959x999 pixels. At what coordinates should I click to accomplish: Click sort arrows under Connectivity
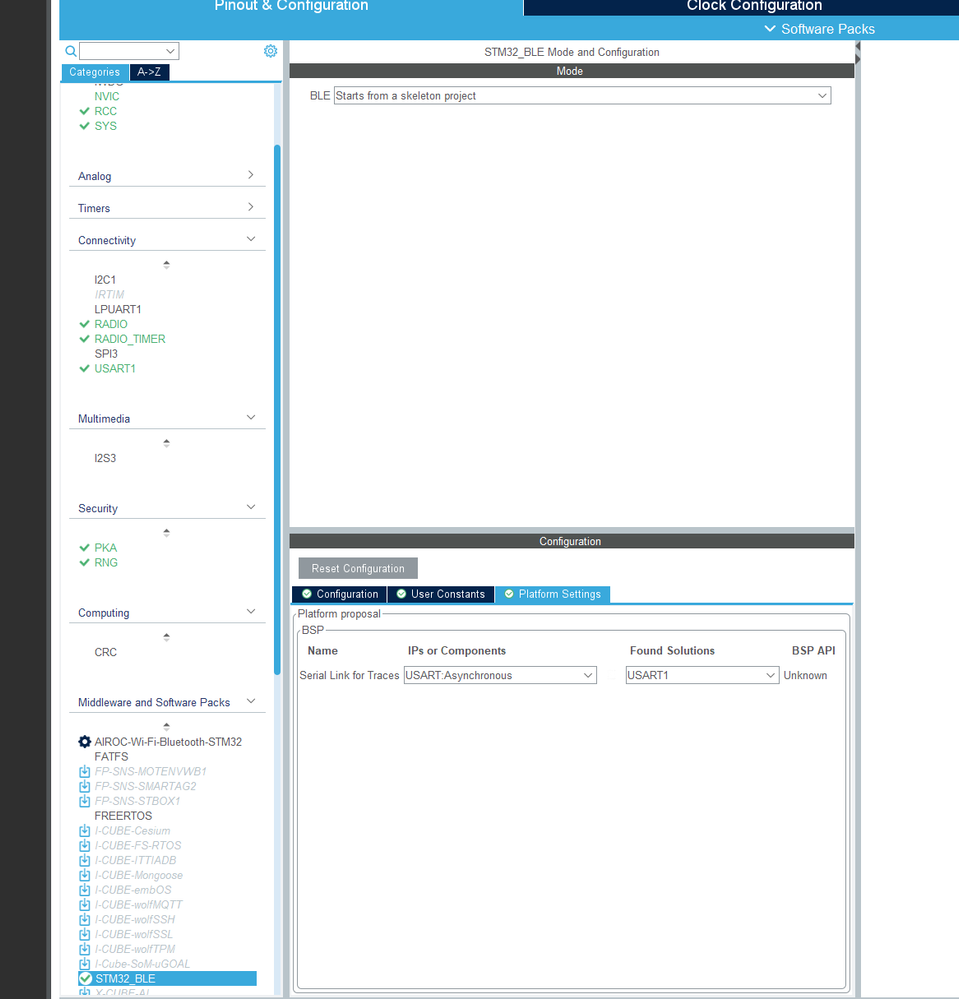coord(166,264)
